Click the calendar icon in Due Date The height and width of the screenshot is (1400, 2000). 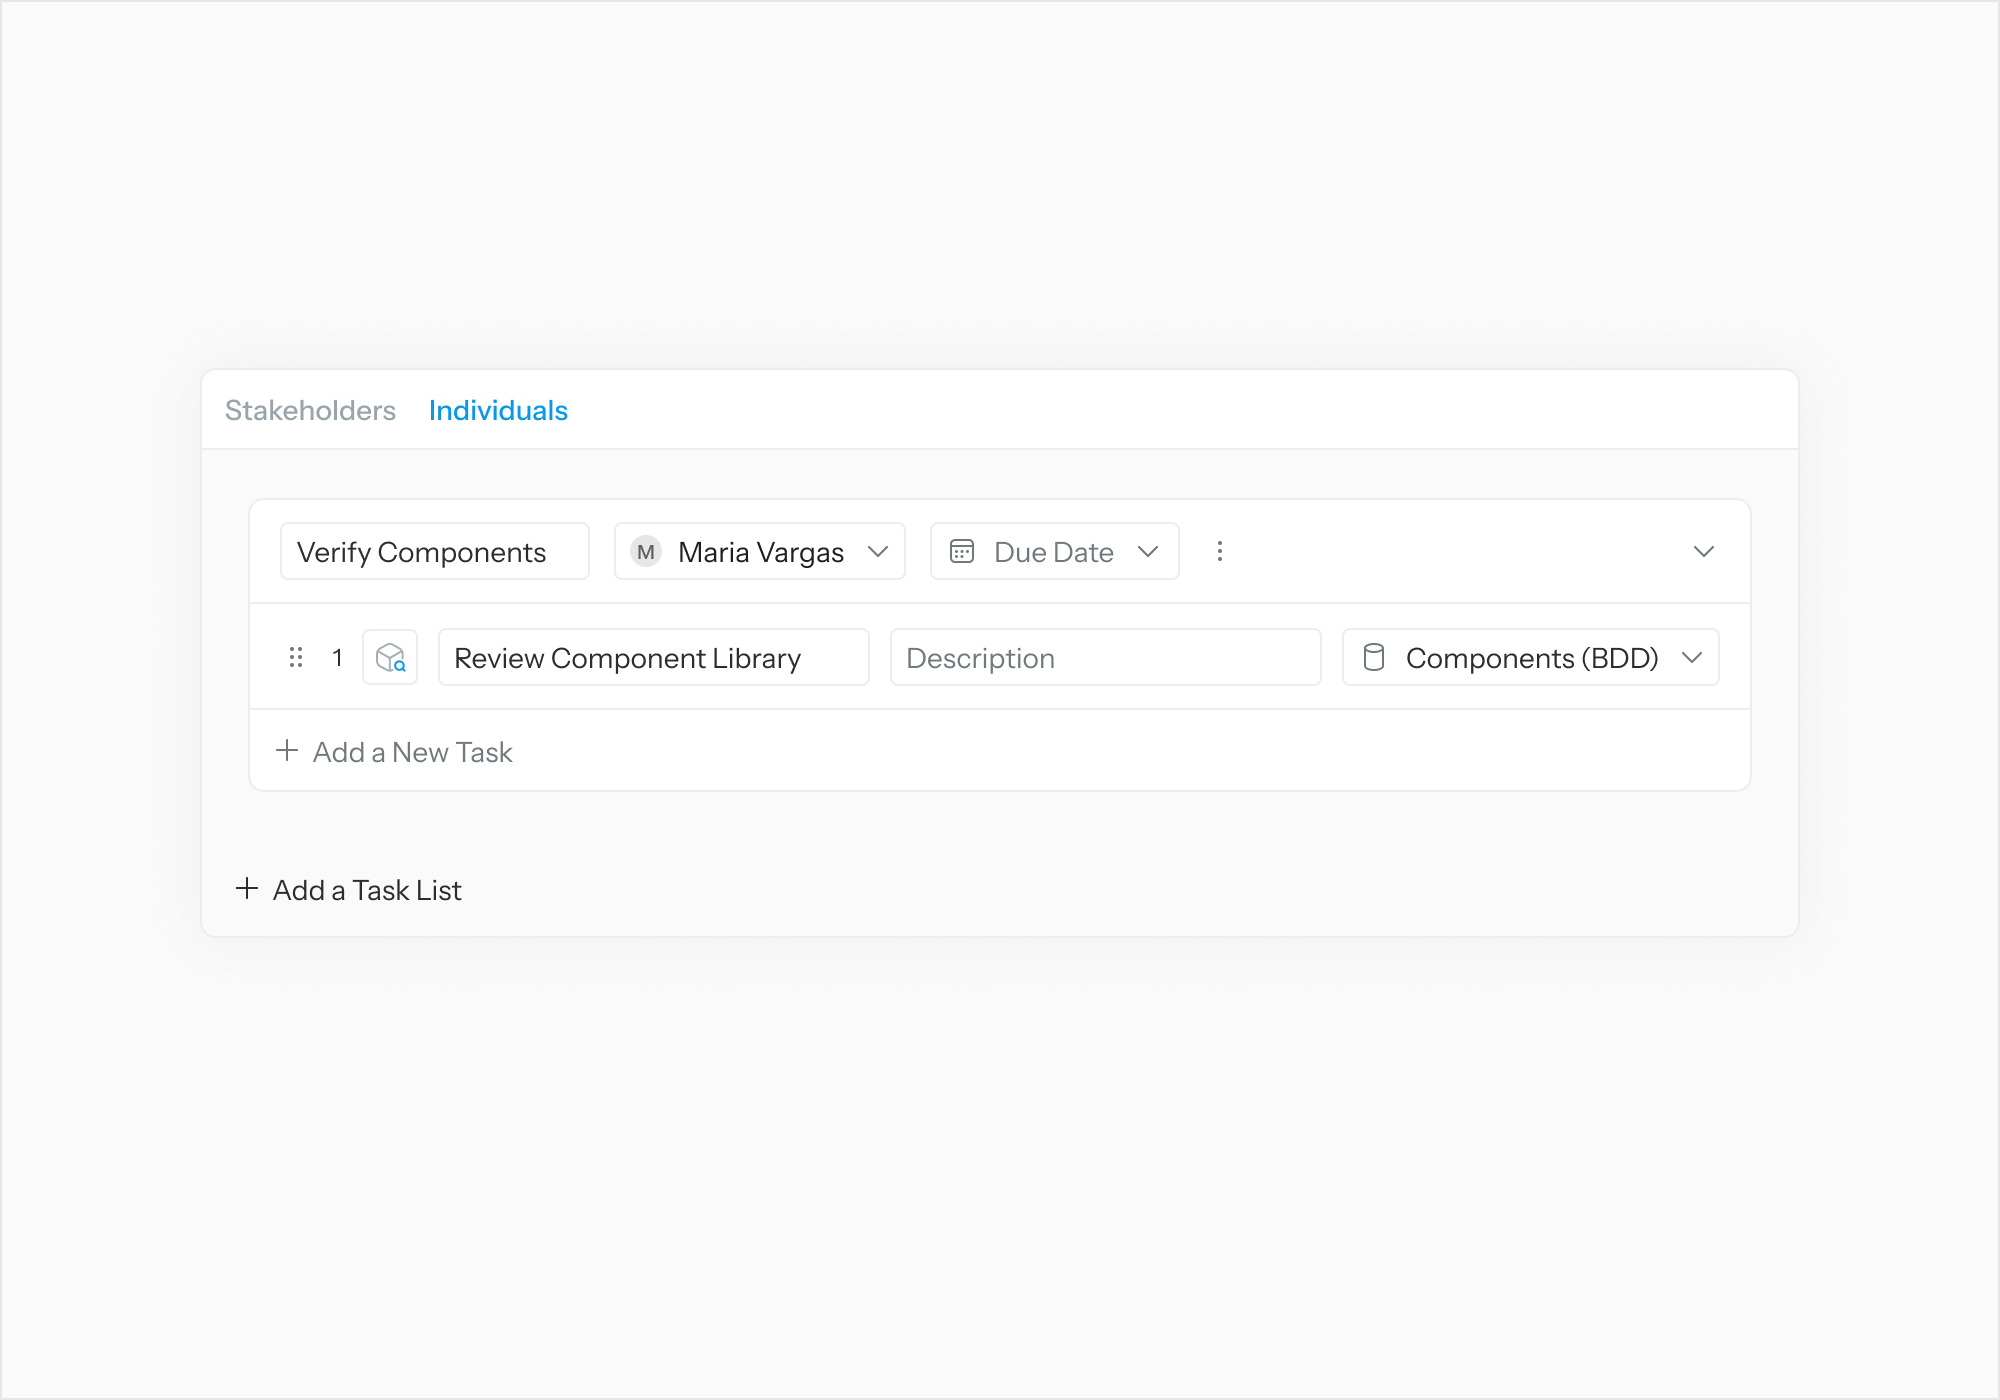click(962, 551)
